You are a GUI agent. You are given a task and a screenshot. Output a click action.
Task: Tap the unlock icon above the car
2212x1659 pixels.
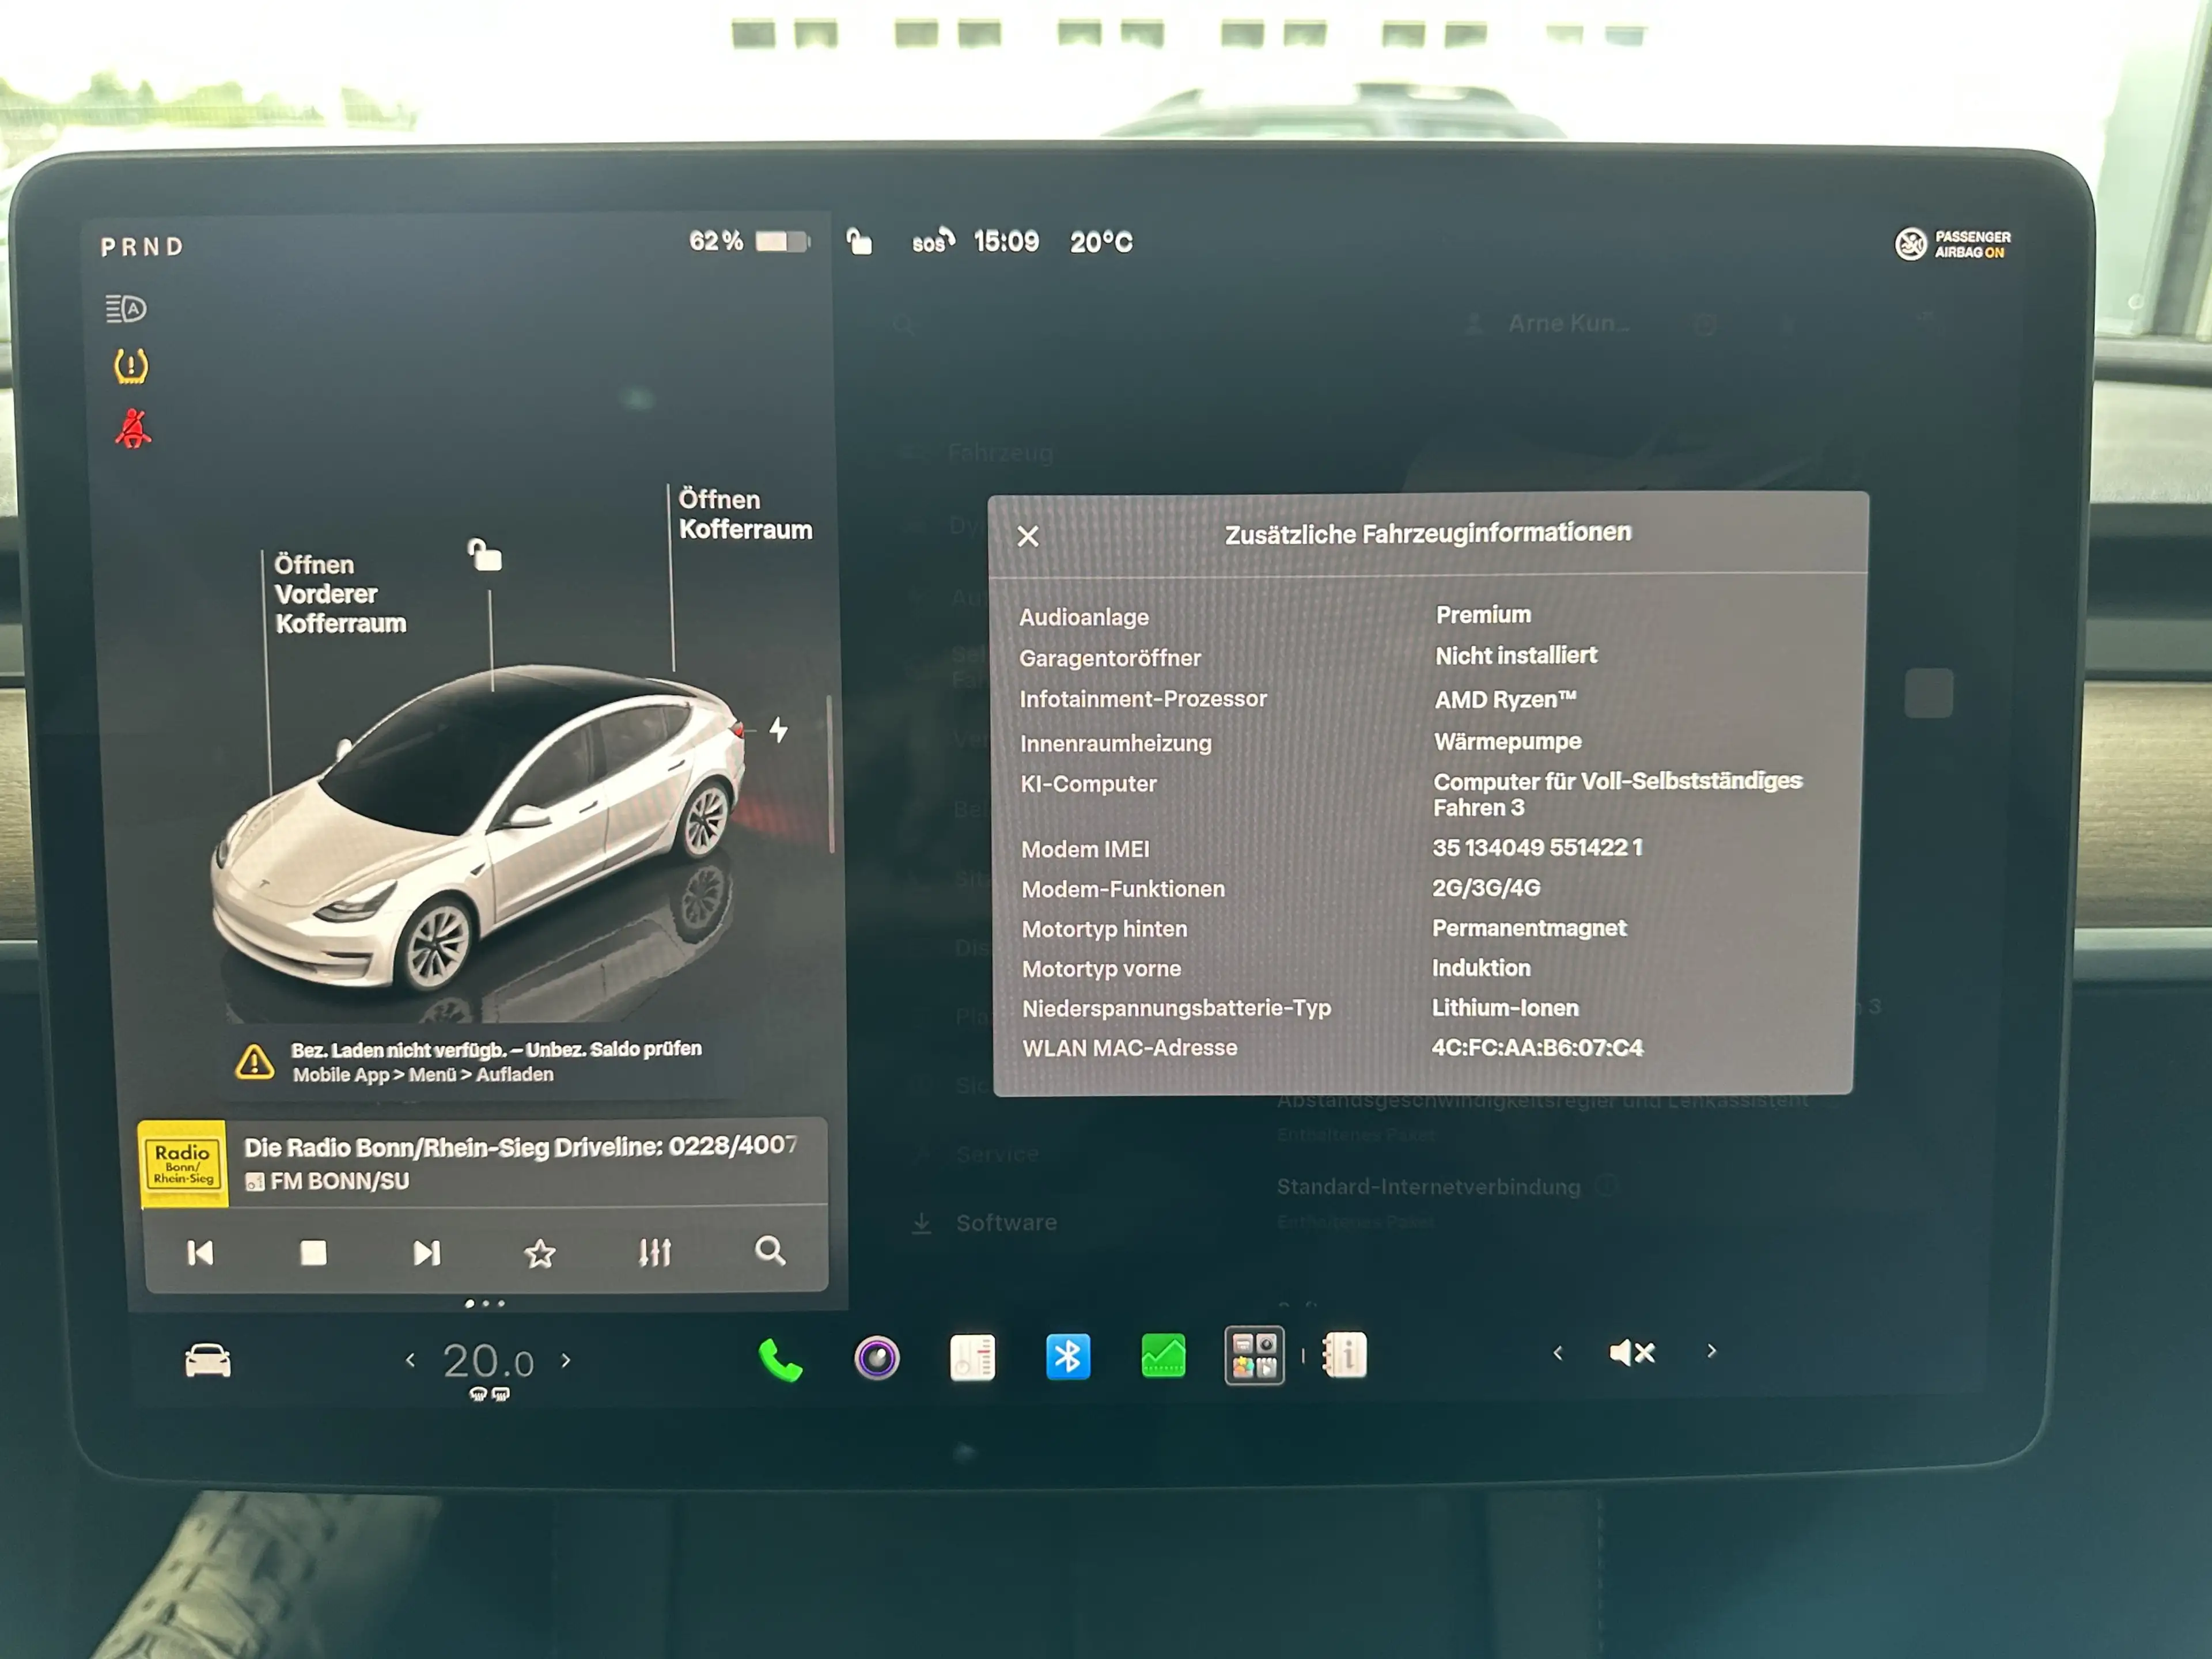tap(486, 554)
